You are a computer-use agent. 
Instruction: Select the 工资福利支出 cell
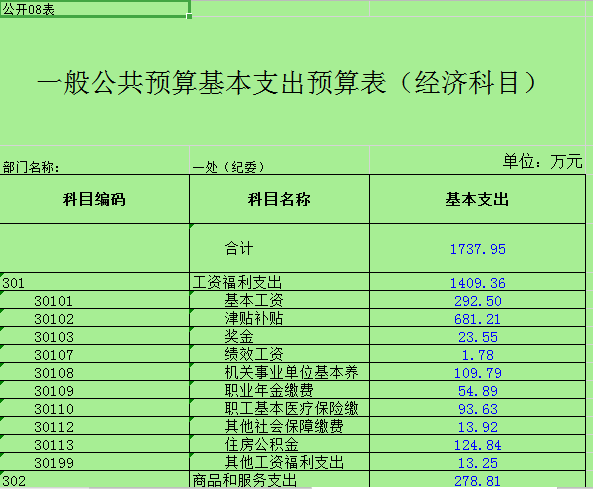tap(279, 282)
